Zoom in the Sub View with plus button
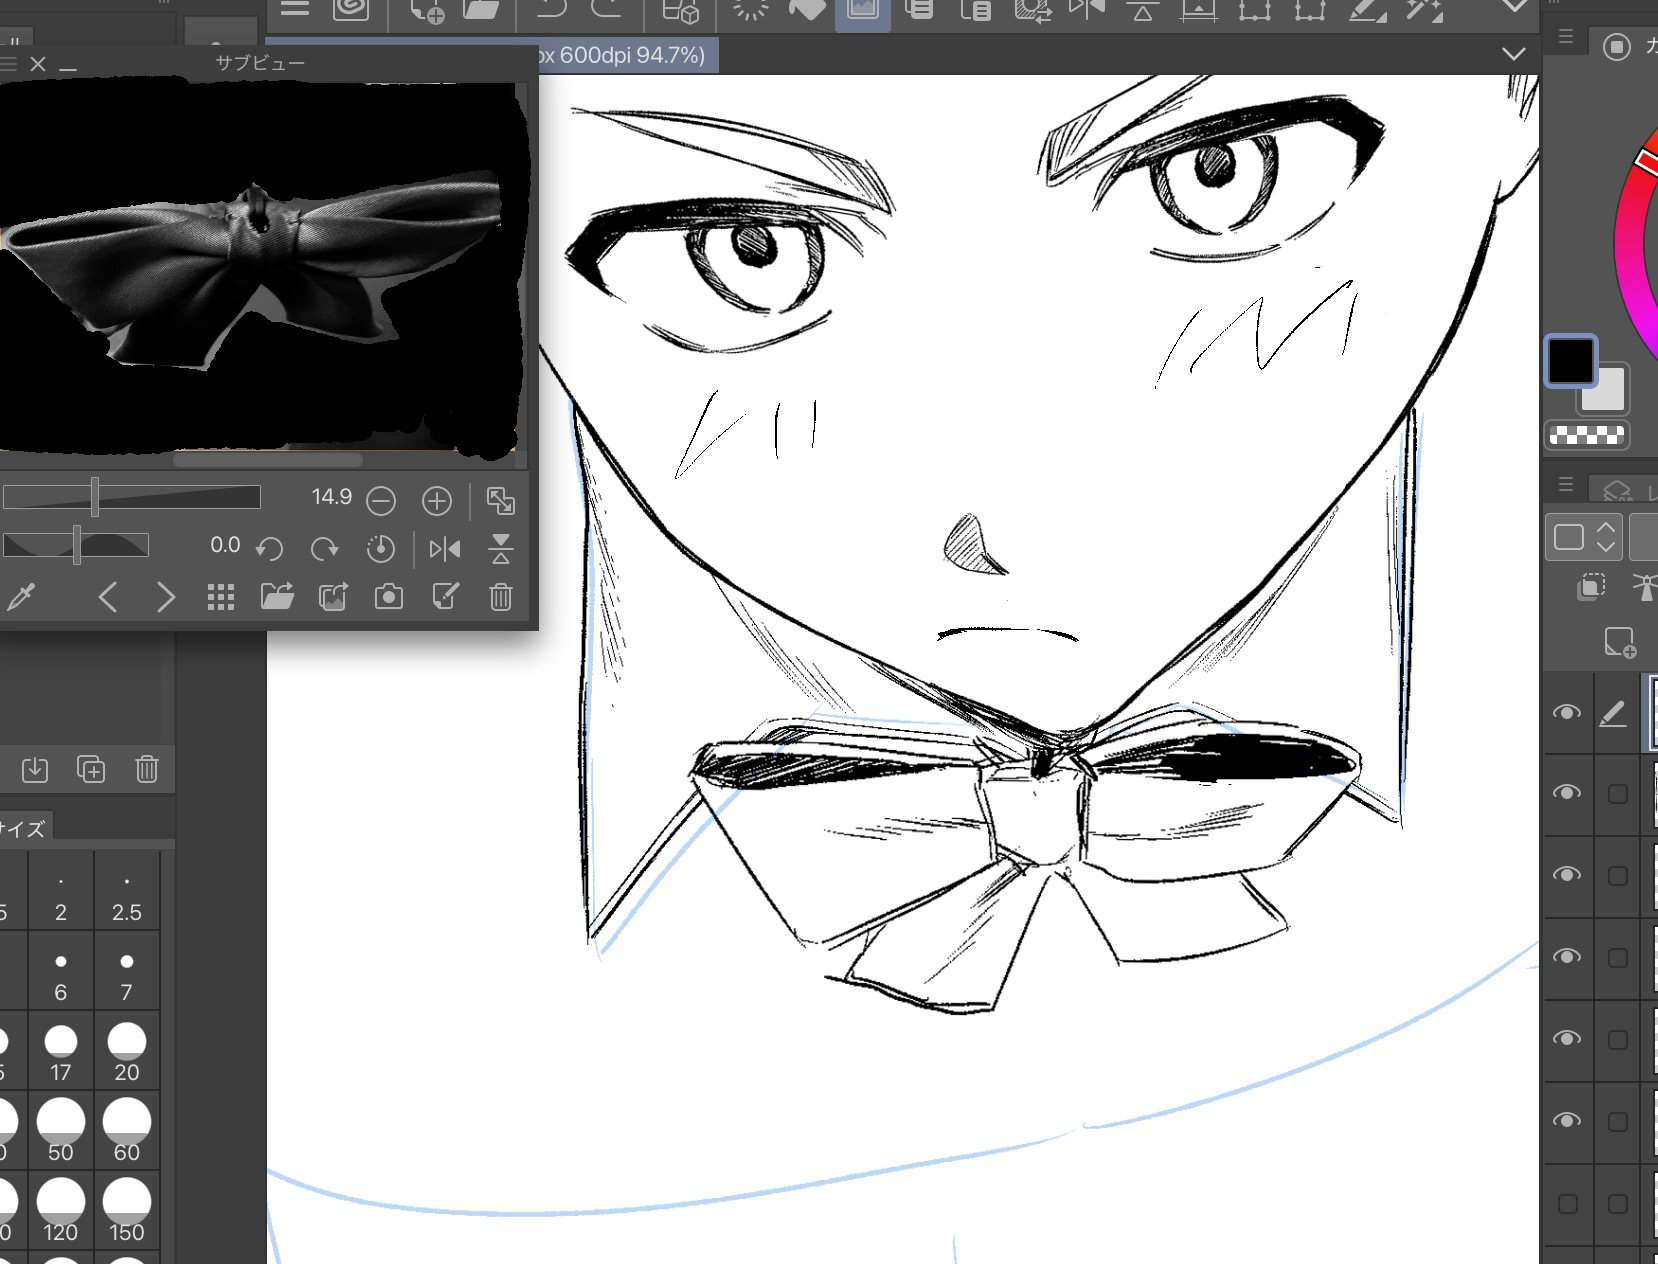 click(x=437, y=500)
